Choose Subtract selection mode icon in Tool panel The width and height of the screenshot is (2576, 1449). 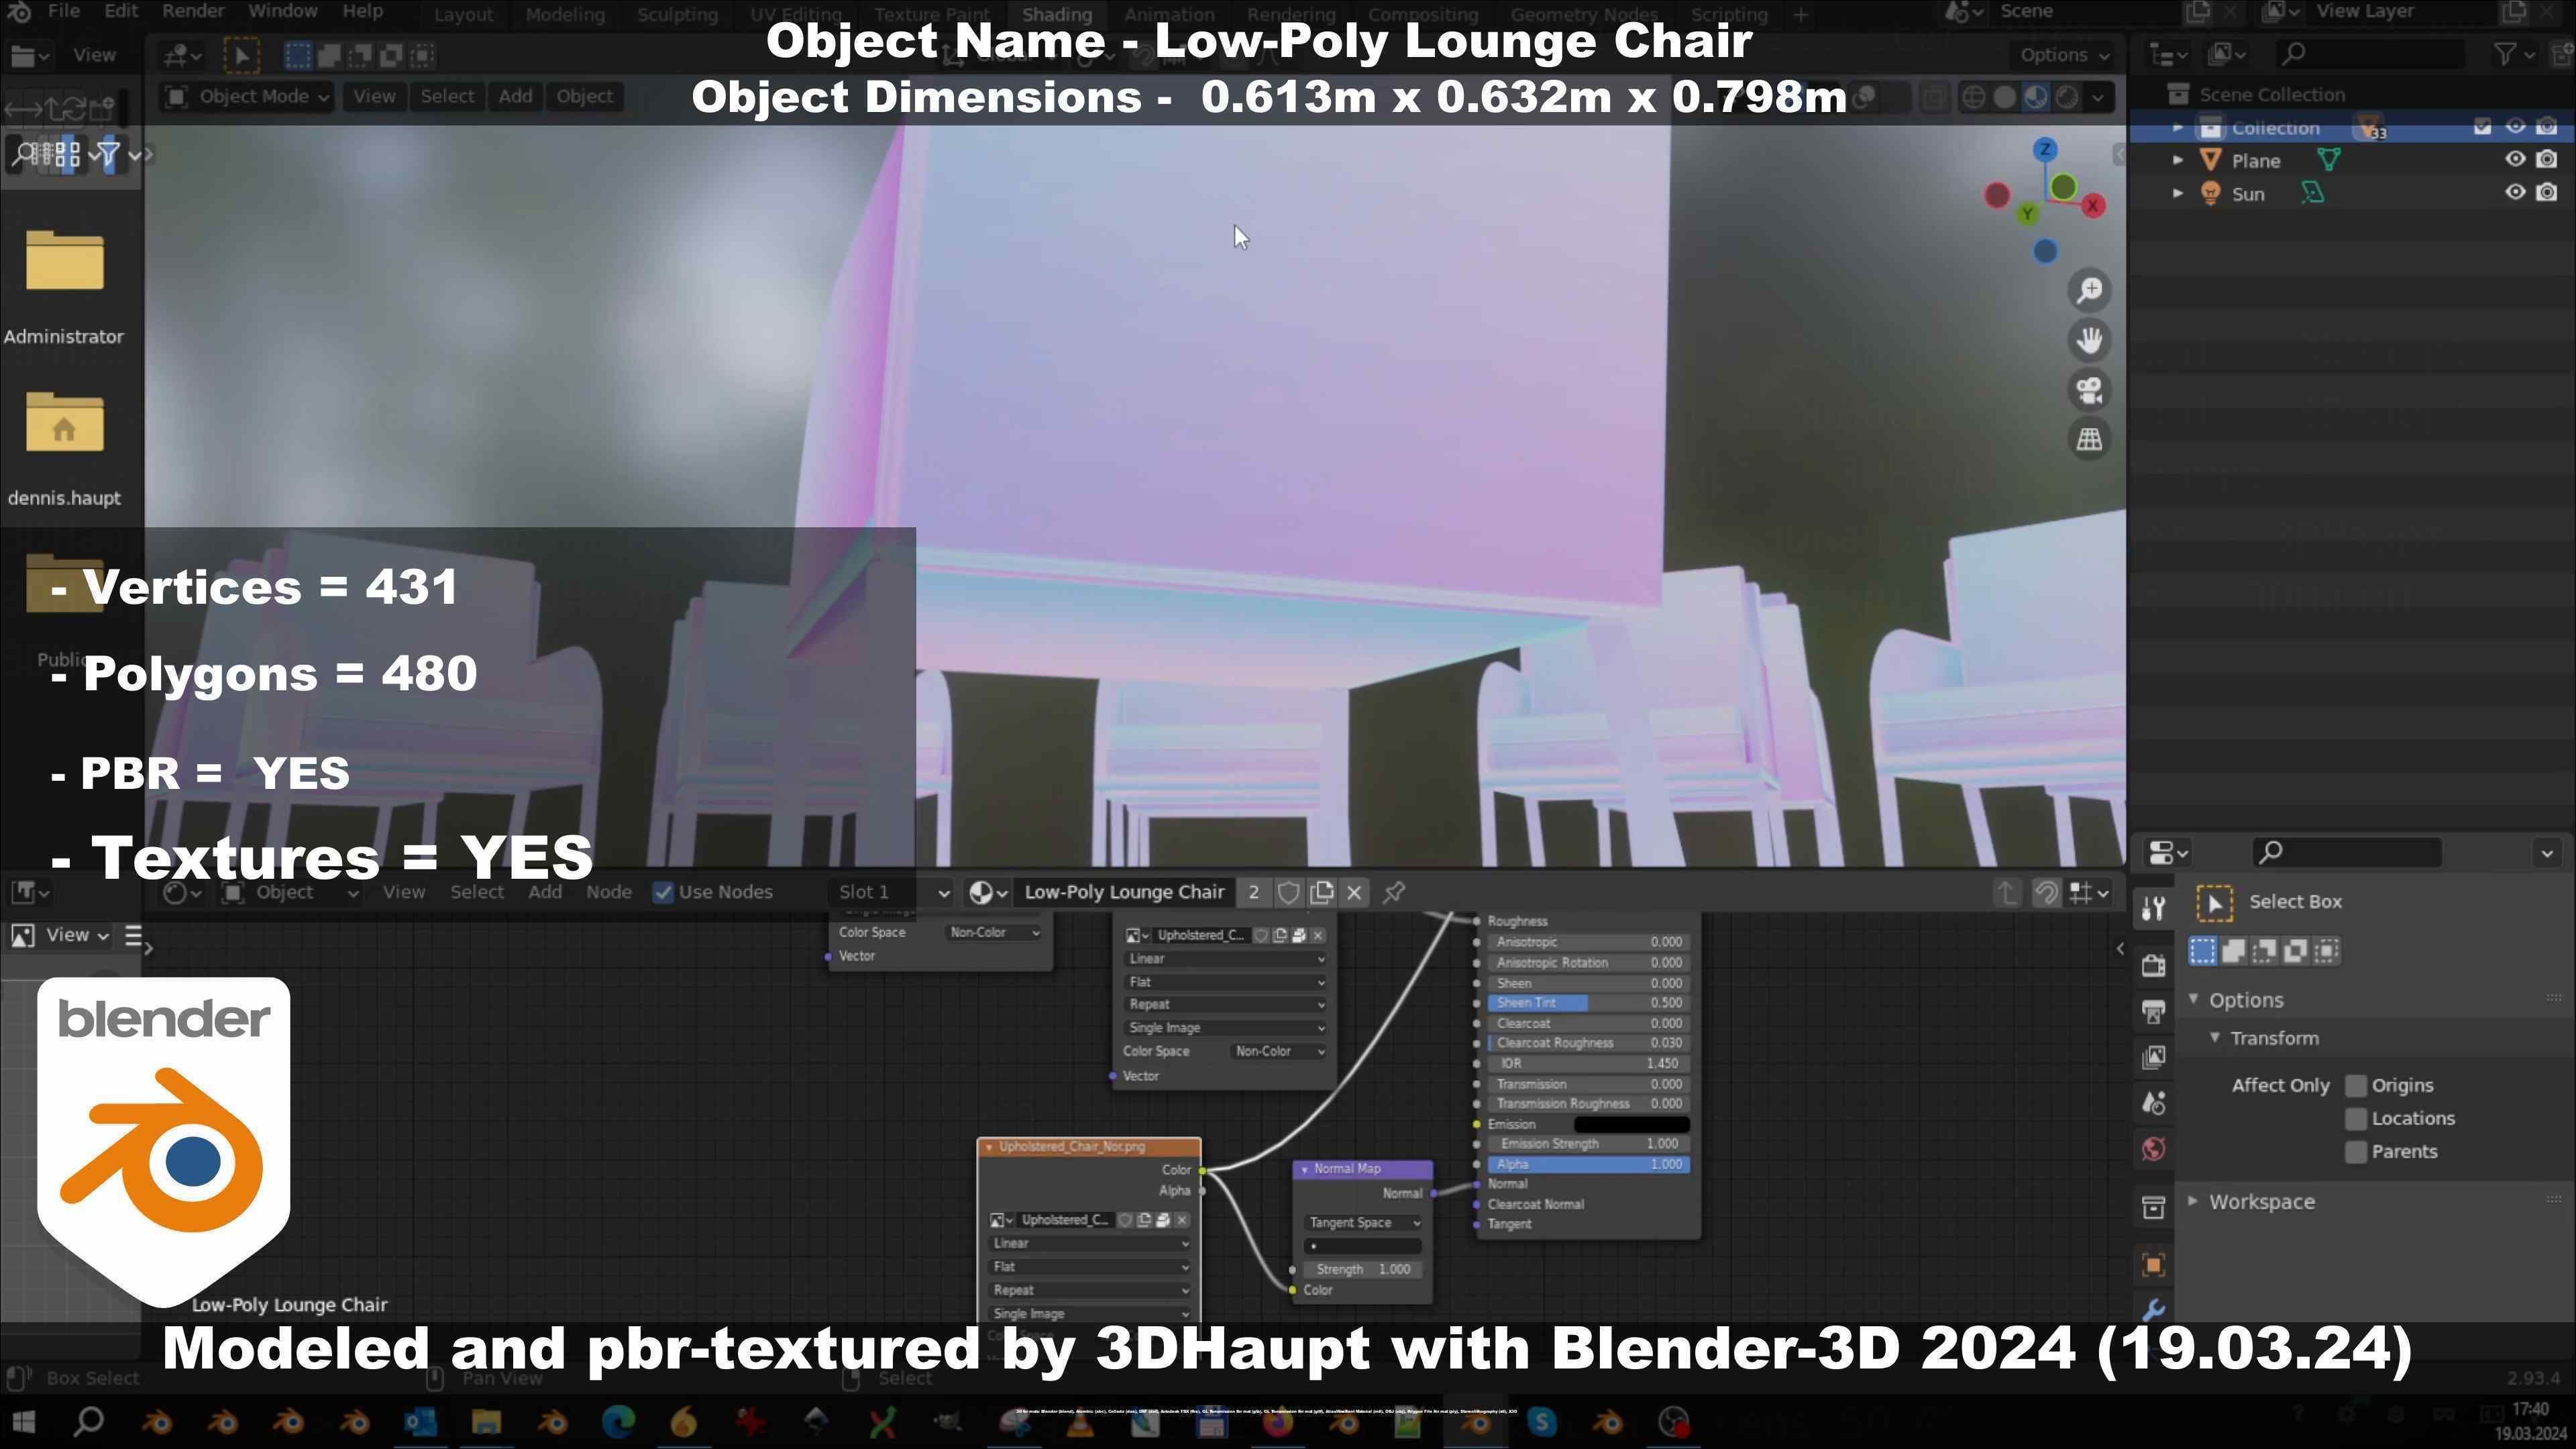point(2264,951)
